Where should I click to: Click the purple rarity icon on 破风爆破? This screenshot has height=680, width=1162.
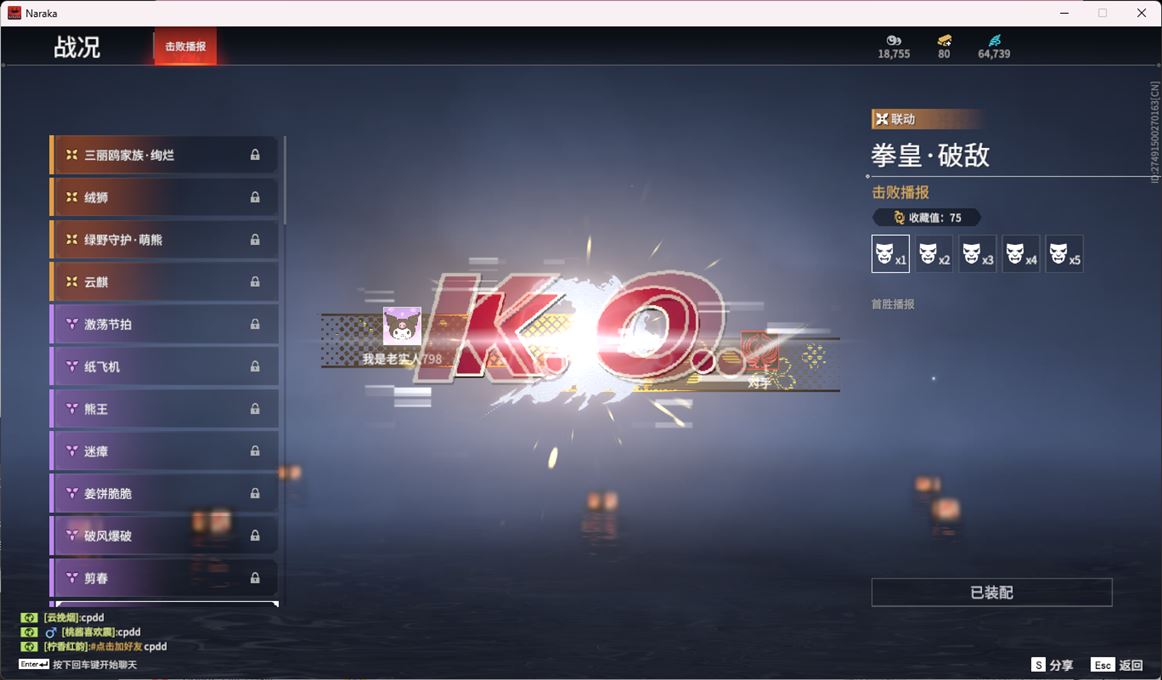(72, 535)
